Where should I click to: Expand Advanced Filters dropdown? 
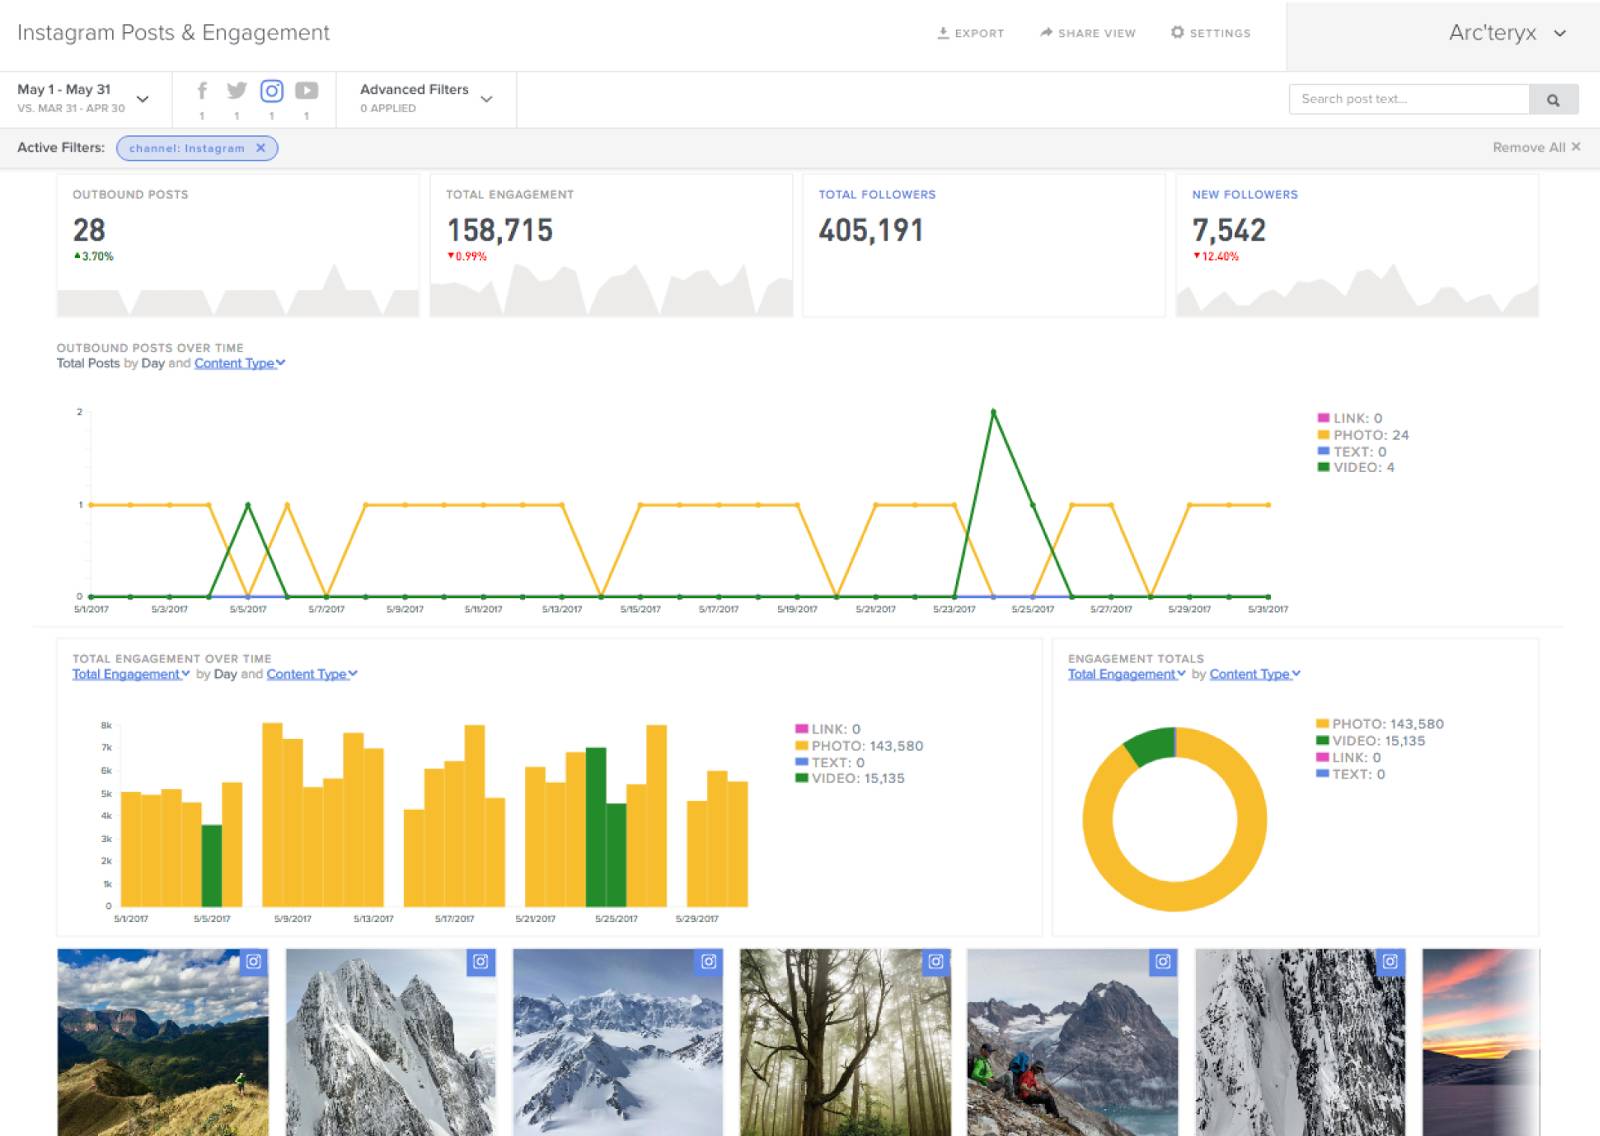pyautogui.click(x=427, y=98)
